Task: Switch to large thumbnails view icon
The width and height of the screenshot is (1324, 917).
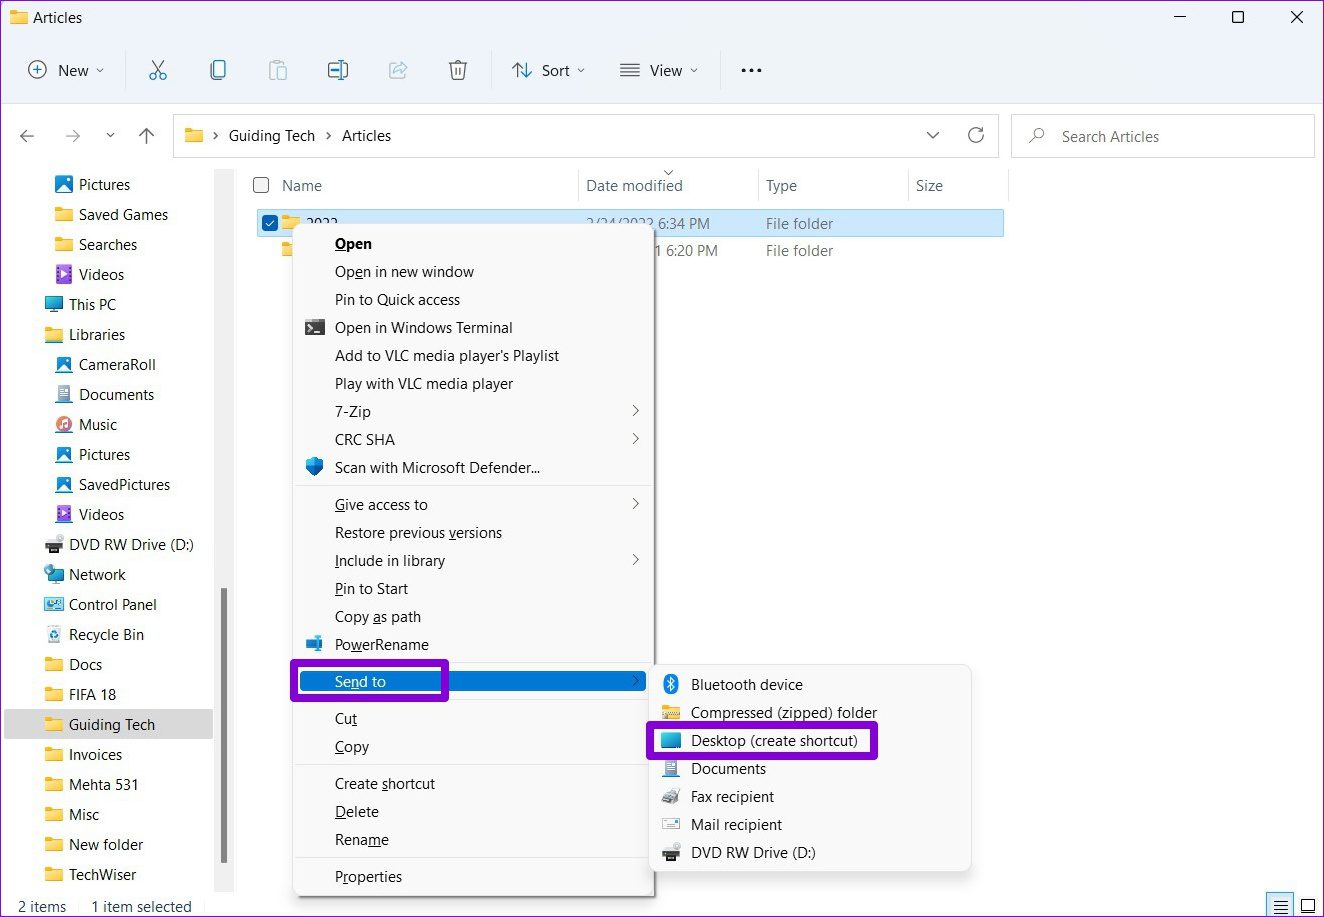Action: [x=1307, y=905]
